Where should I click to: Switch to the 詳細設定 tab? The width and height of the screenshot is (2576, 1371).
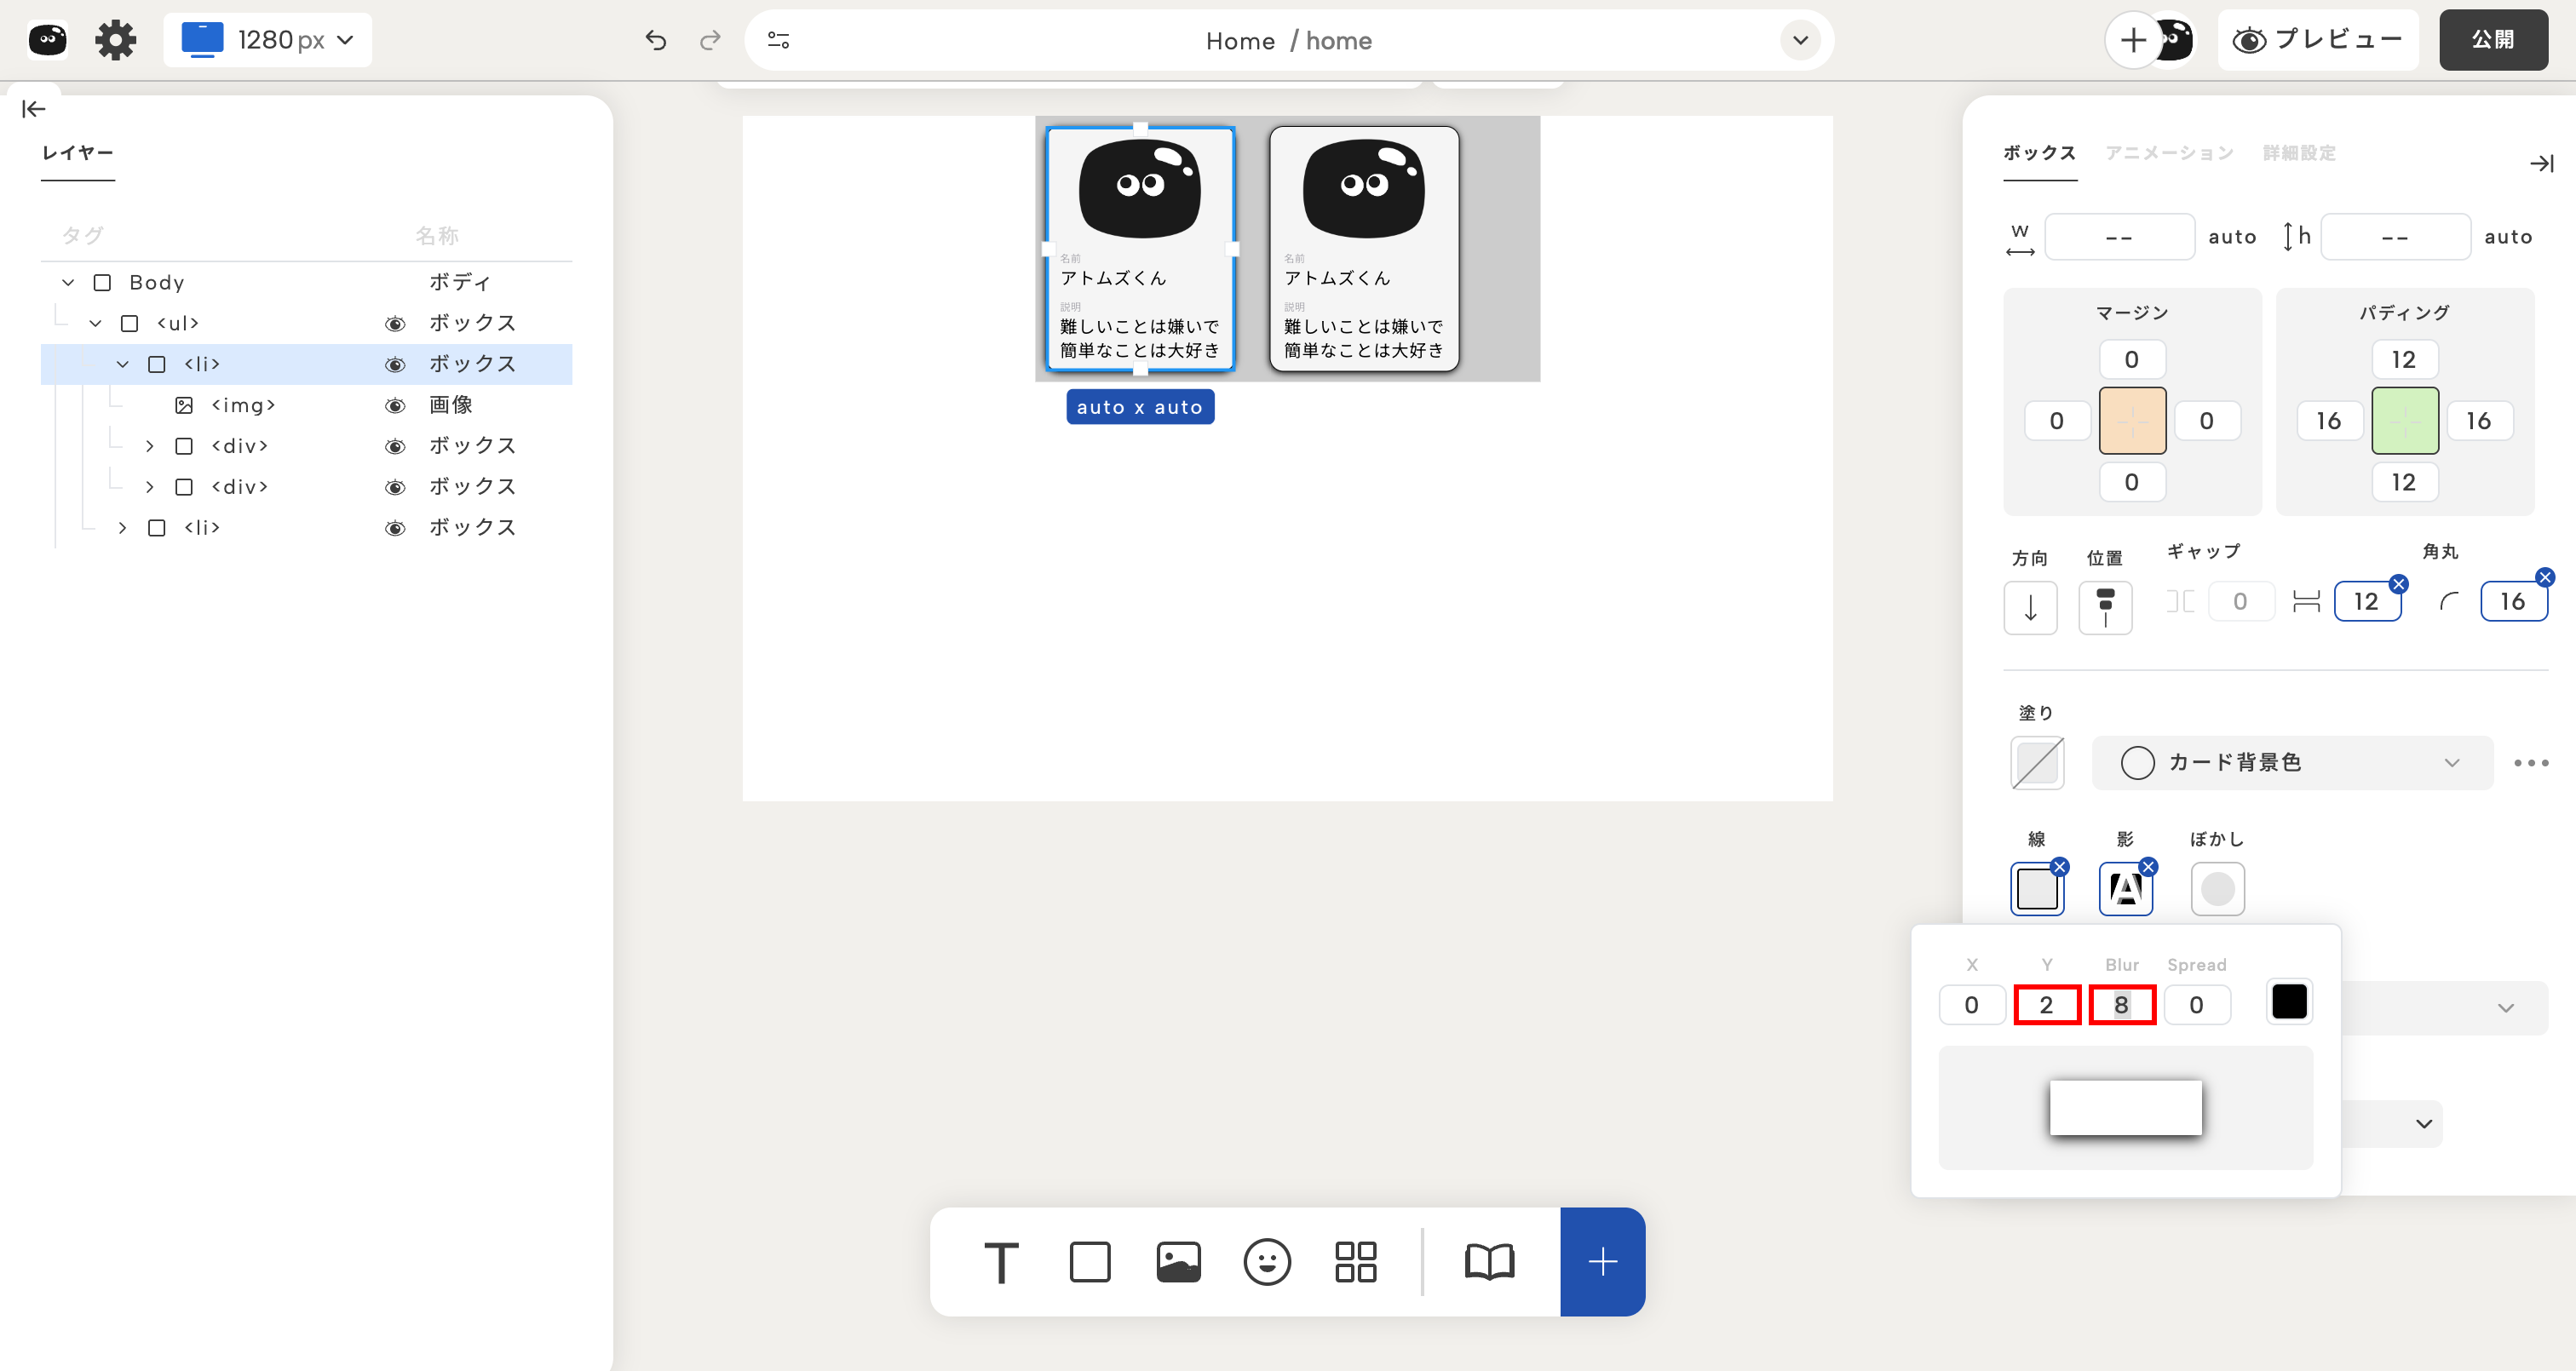2299,153
